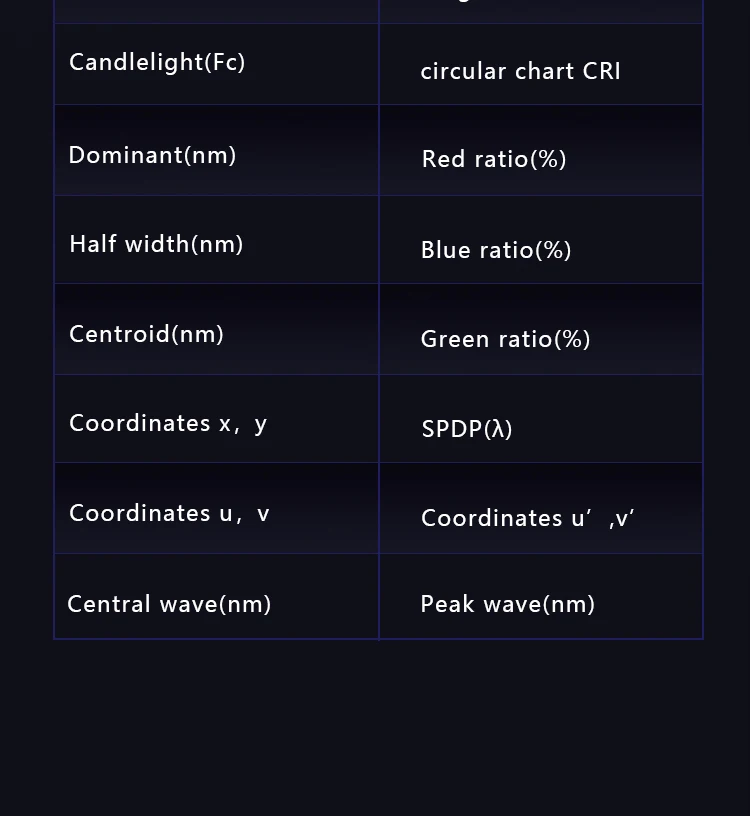
Task: Click the cut-off cell above Candlelight(Fc)
Action: click(216, 10)
